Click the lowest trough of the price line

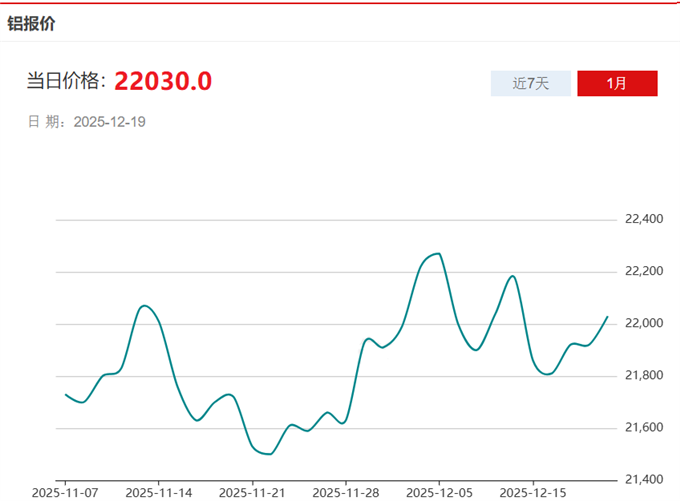[269, 454]
